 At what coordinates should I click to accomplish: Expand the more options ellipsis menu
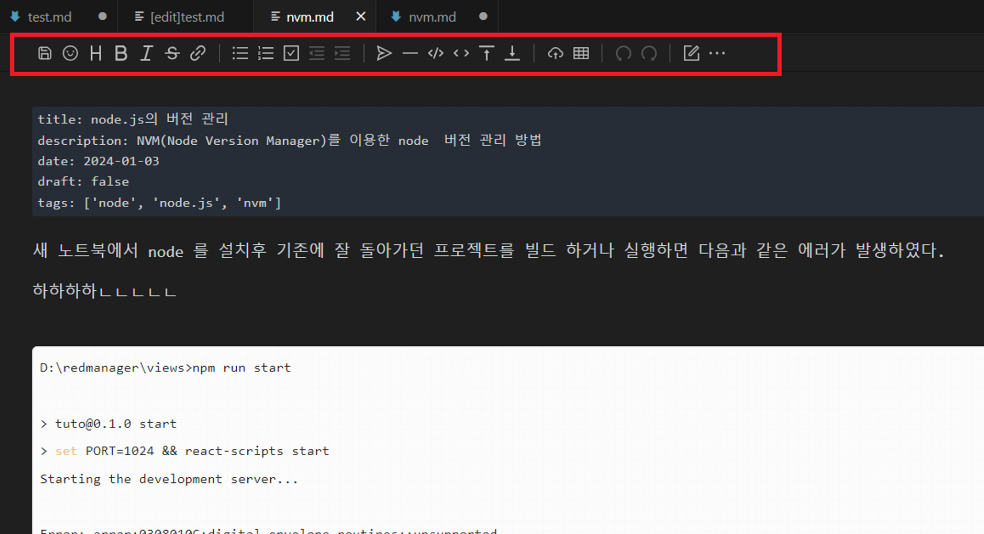717,54
